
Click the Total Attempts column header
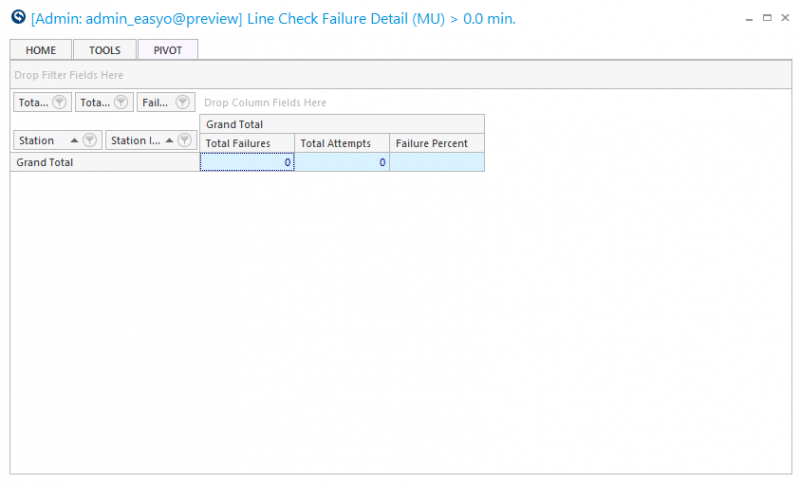pyautogui.click(x=342, y=143)
